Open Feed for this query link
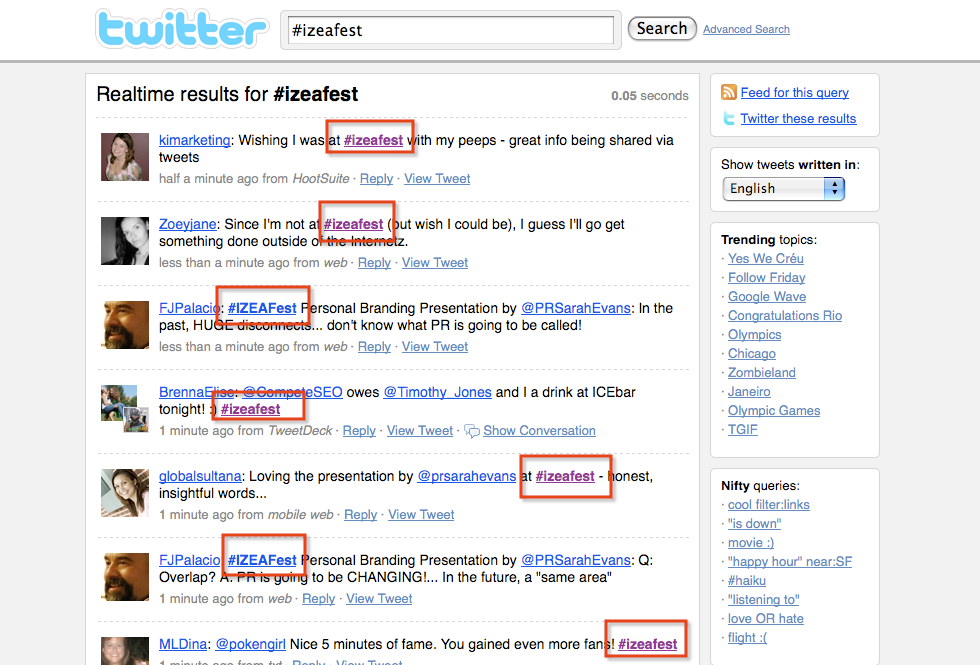The height and width of the screenshot is (665, 980). click(794, 92)
